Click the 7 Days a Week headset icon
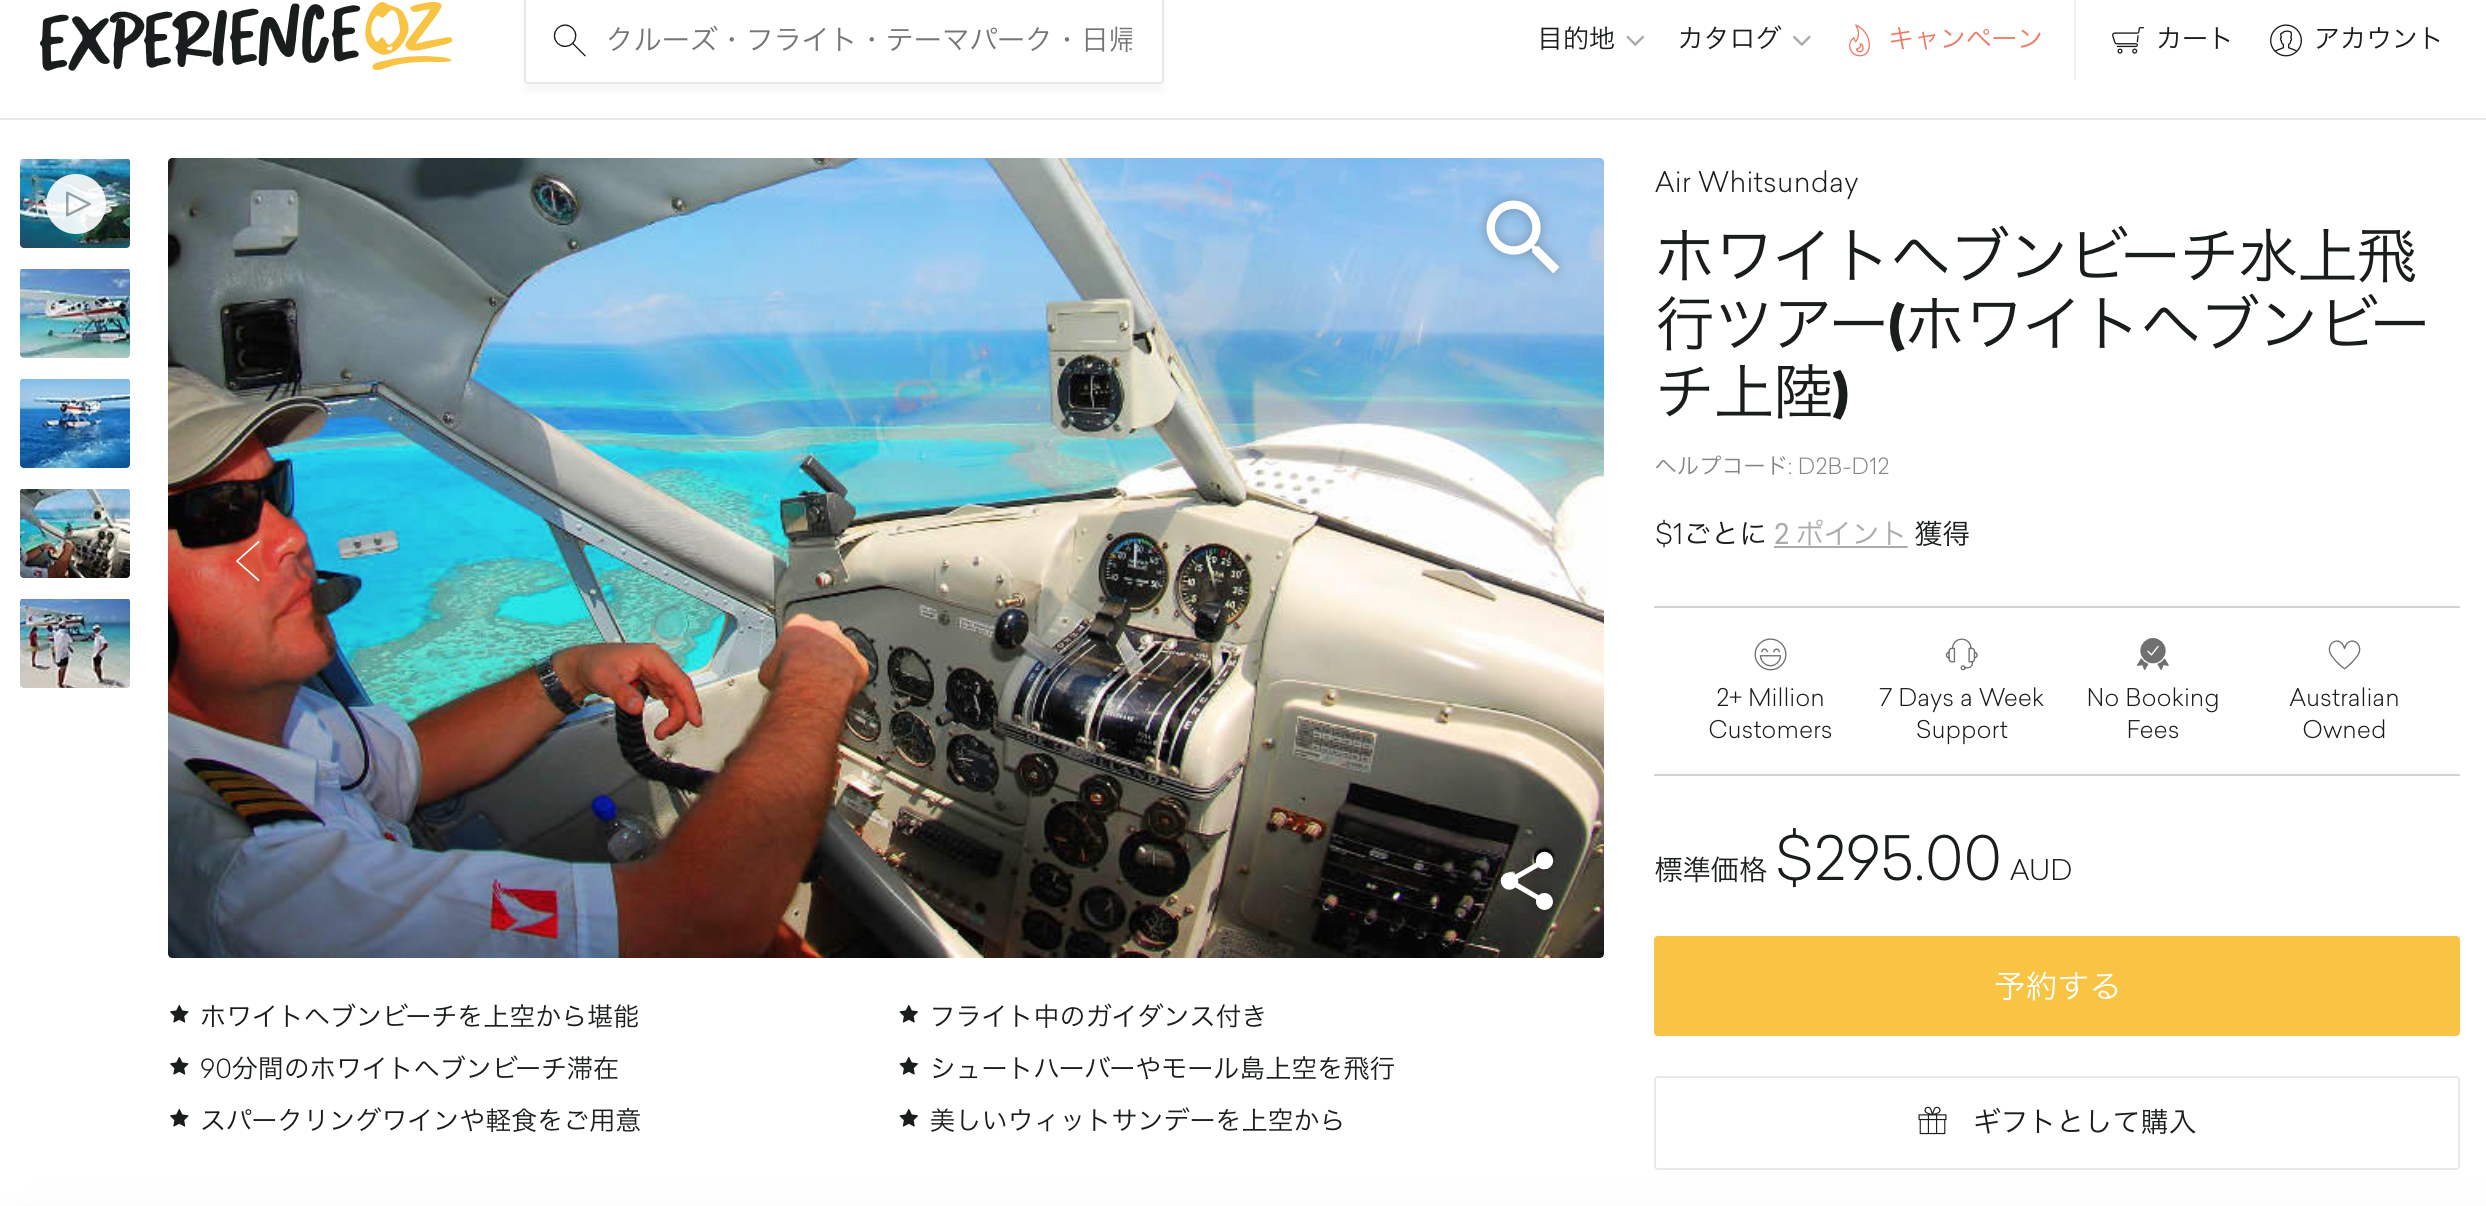2486x1206 pixels. (x=1961, y=654)
